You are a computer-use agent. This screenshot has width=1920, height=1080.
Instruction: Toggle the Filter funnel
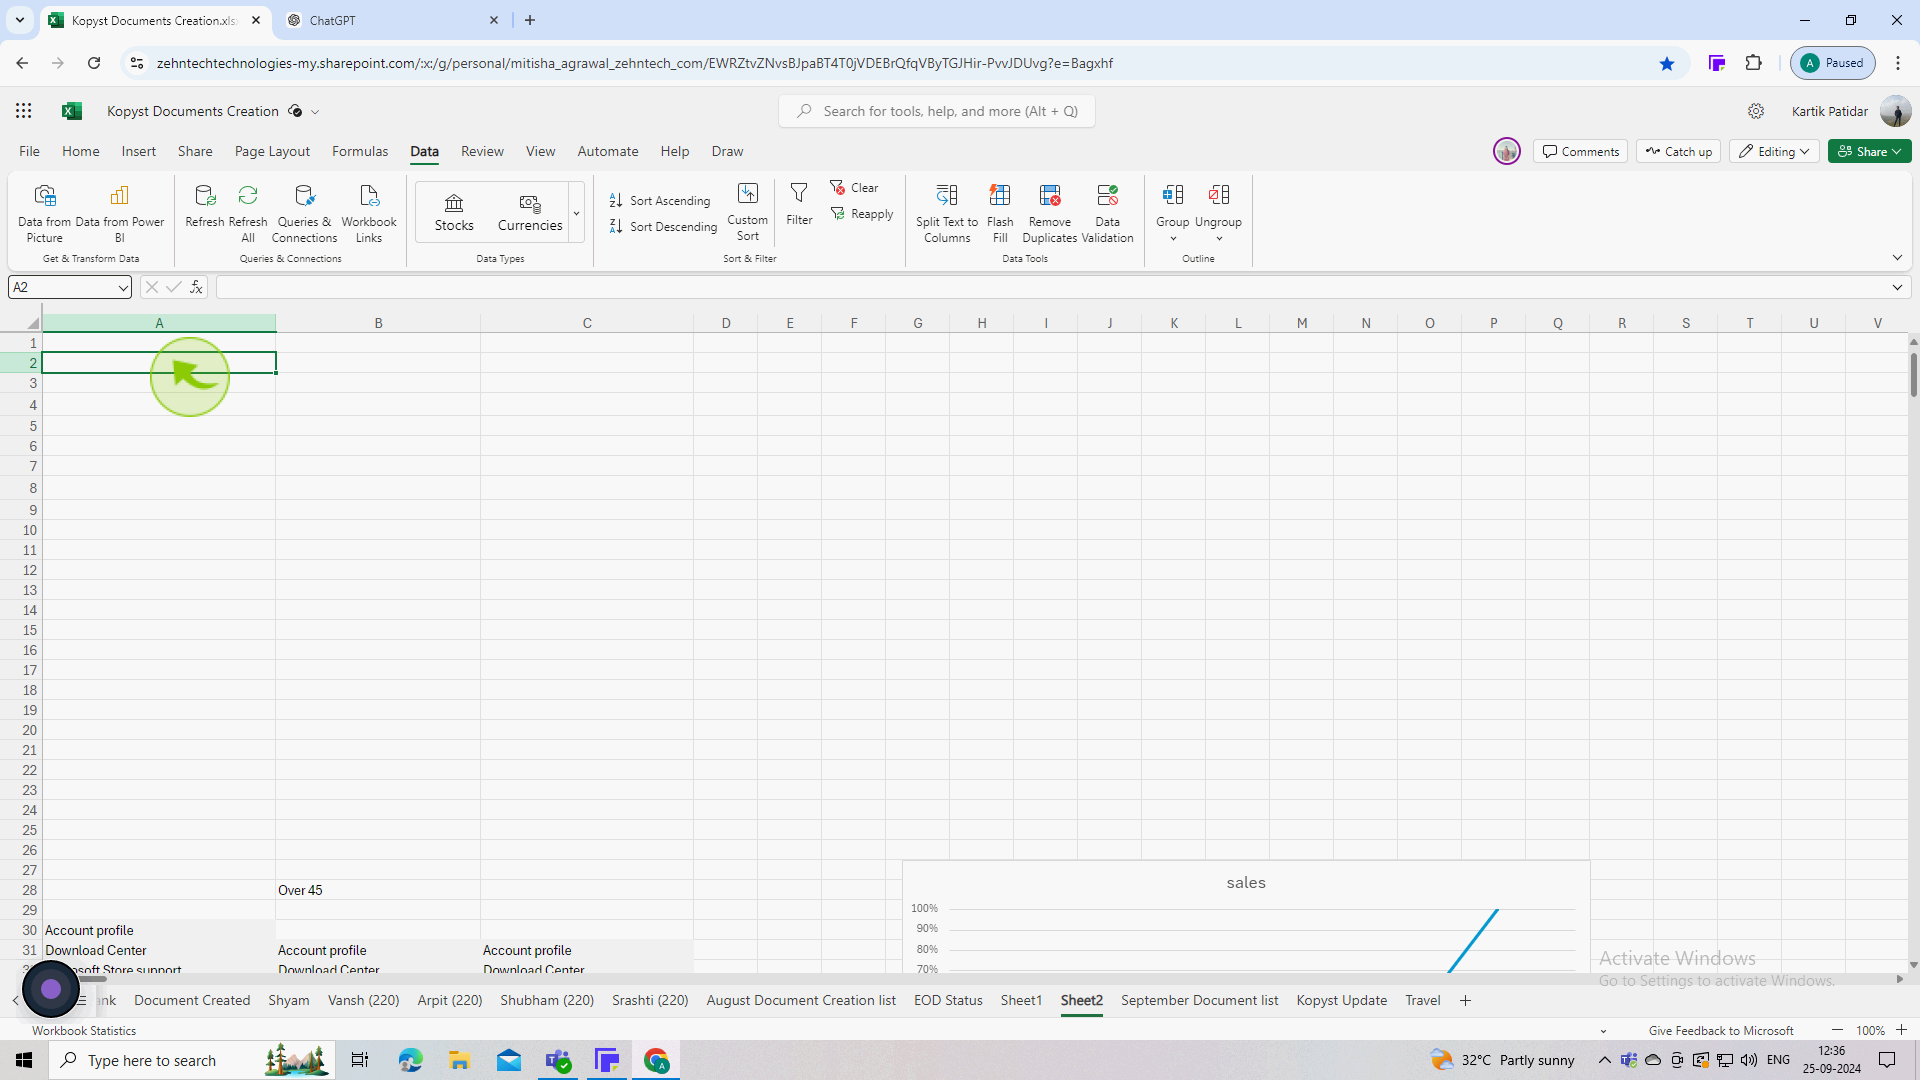pyautogui.click(x=799, y=204)
